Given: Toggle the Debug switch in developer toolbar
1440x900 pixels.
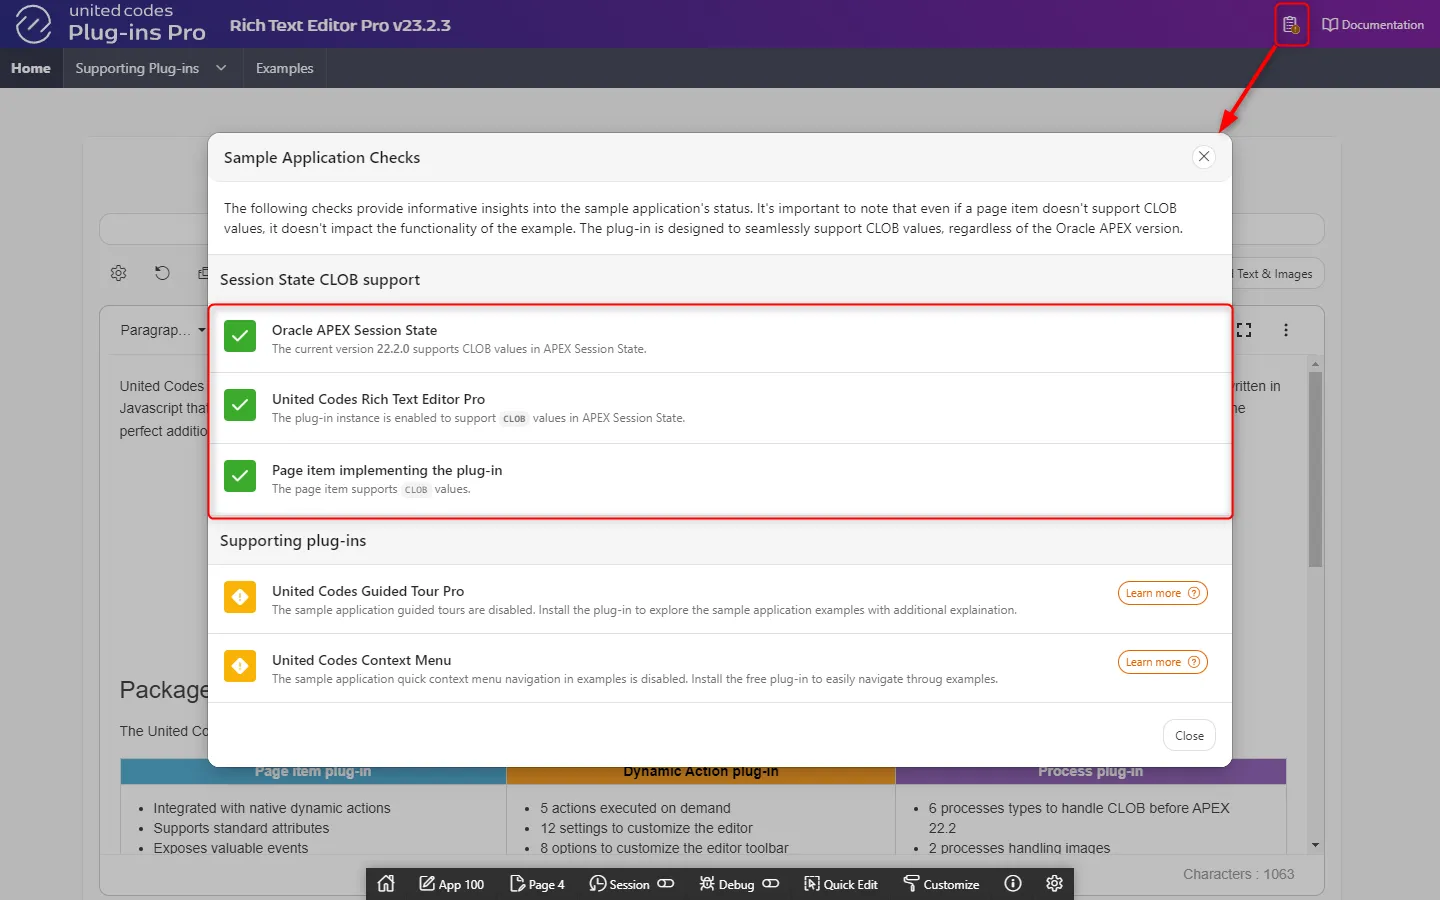Looking at the screenshot, I should [x=771, y=884].
